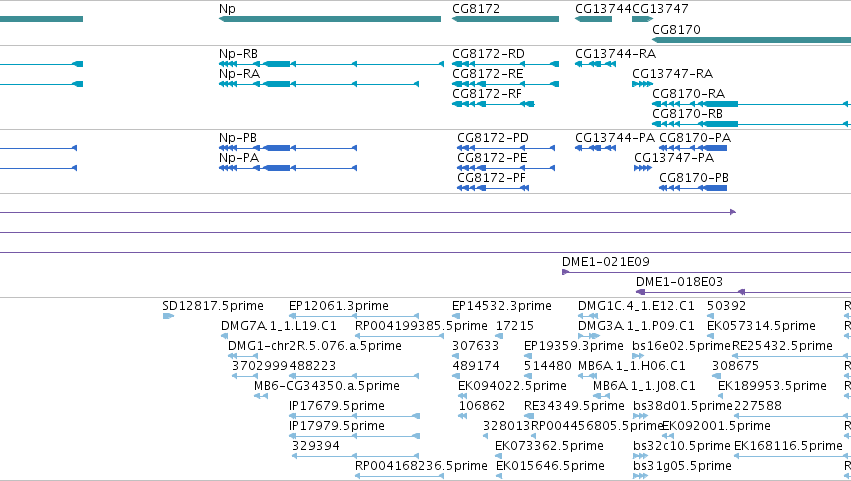Select the MB6A.1_1.H06.C1 label

click(x=632, y=366)
